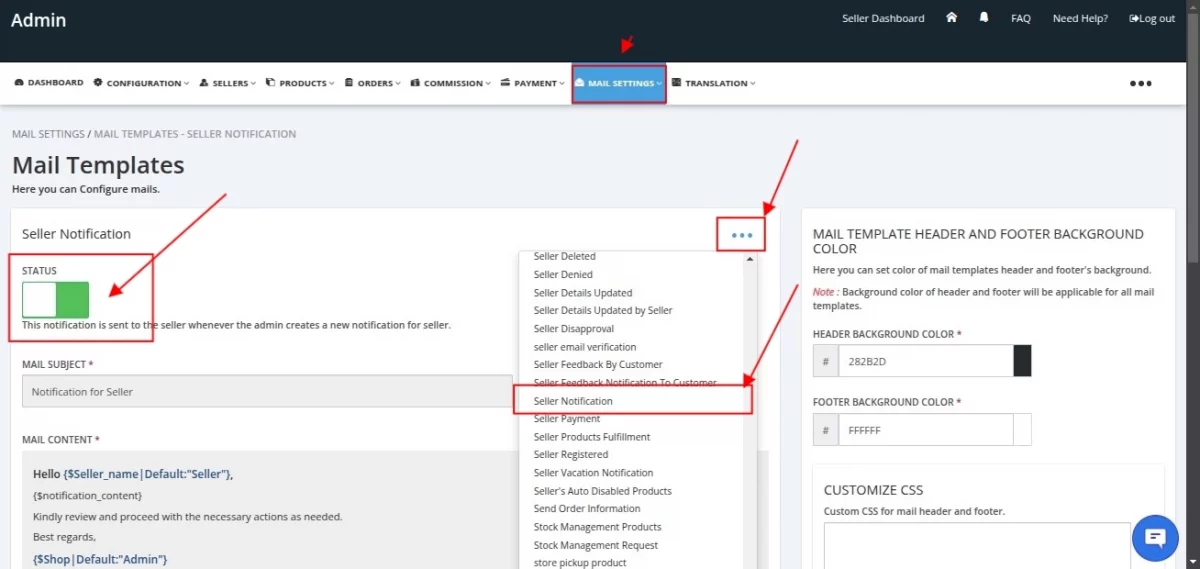Pick Seller Vacation Notification template
The width and height of the screenshot is (1200, 569).
point(593,473)
